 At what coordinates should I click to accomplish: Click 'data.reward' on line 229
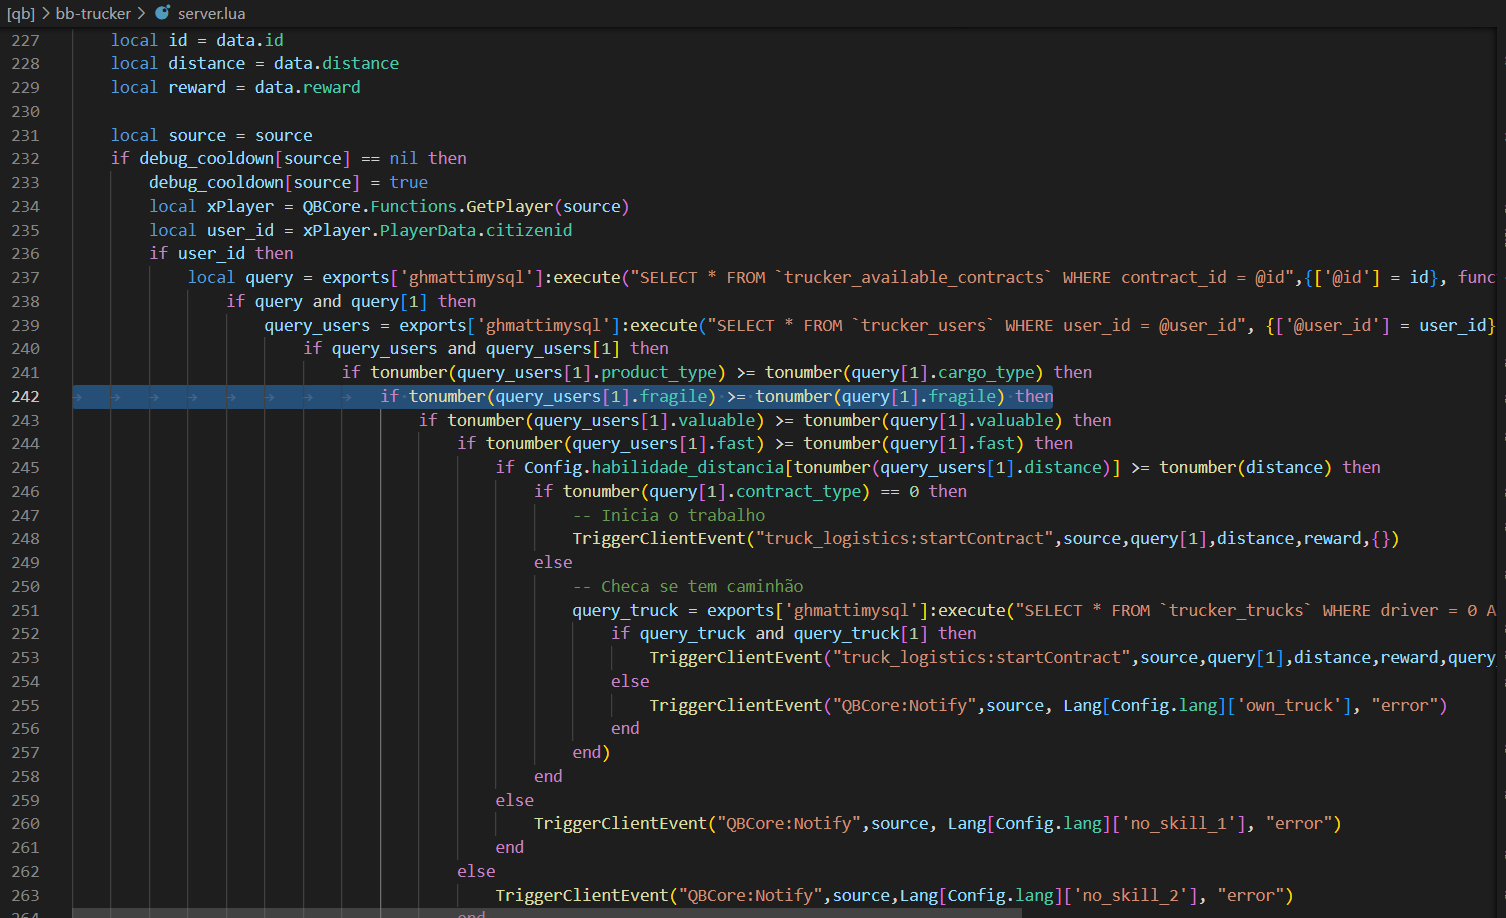click(x=307, y=87)
